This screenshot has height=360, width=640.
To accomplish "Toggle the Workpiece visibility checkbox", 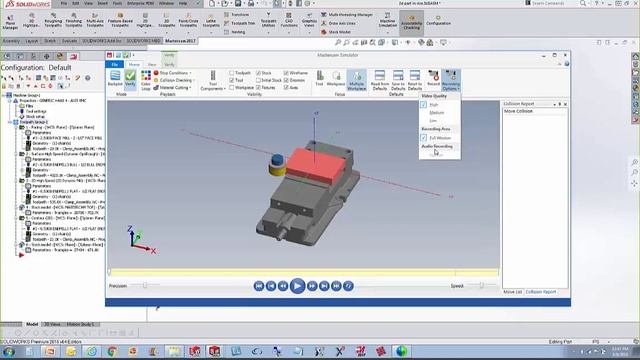I will pyautogui.click(x=231, y=88).
